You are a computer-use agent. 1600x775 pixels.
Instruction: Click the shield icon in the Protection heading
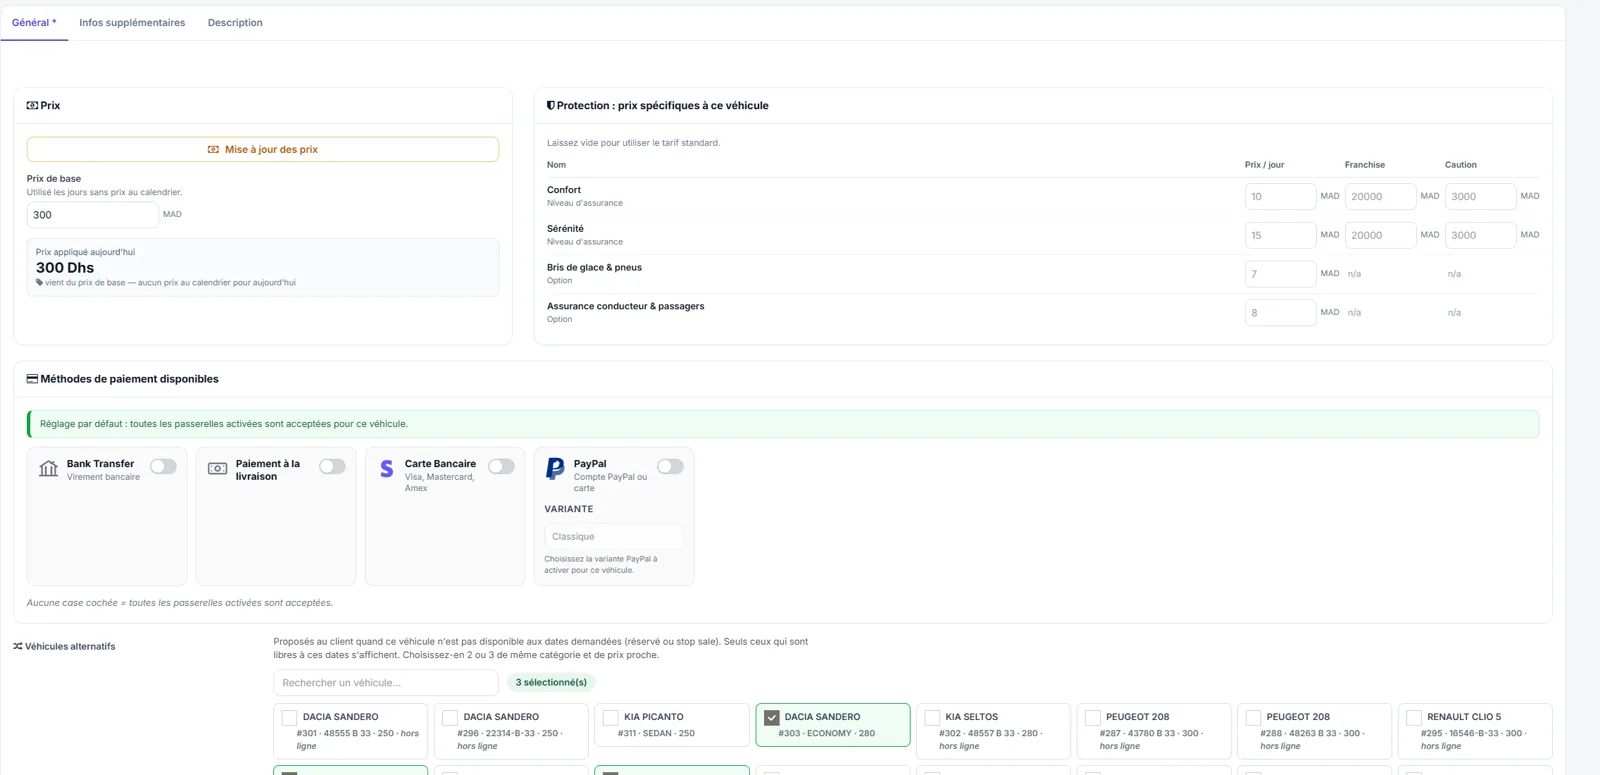pyautogui.click(x=551, y=105)
